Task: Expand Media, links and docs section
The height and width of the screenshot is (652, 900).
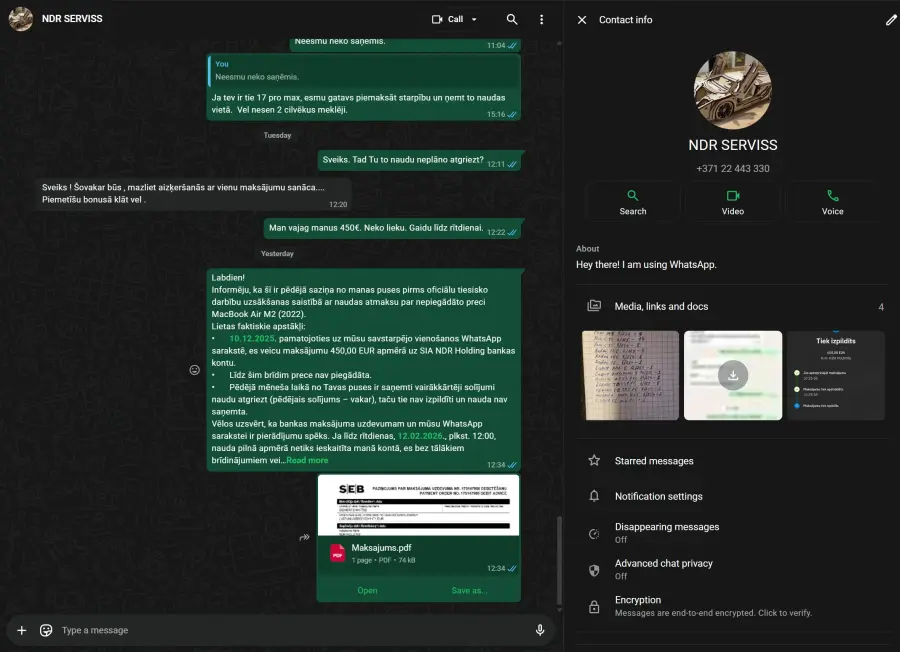Action: 731,306
